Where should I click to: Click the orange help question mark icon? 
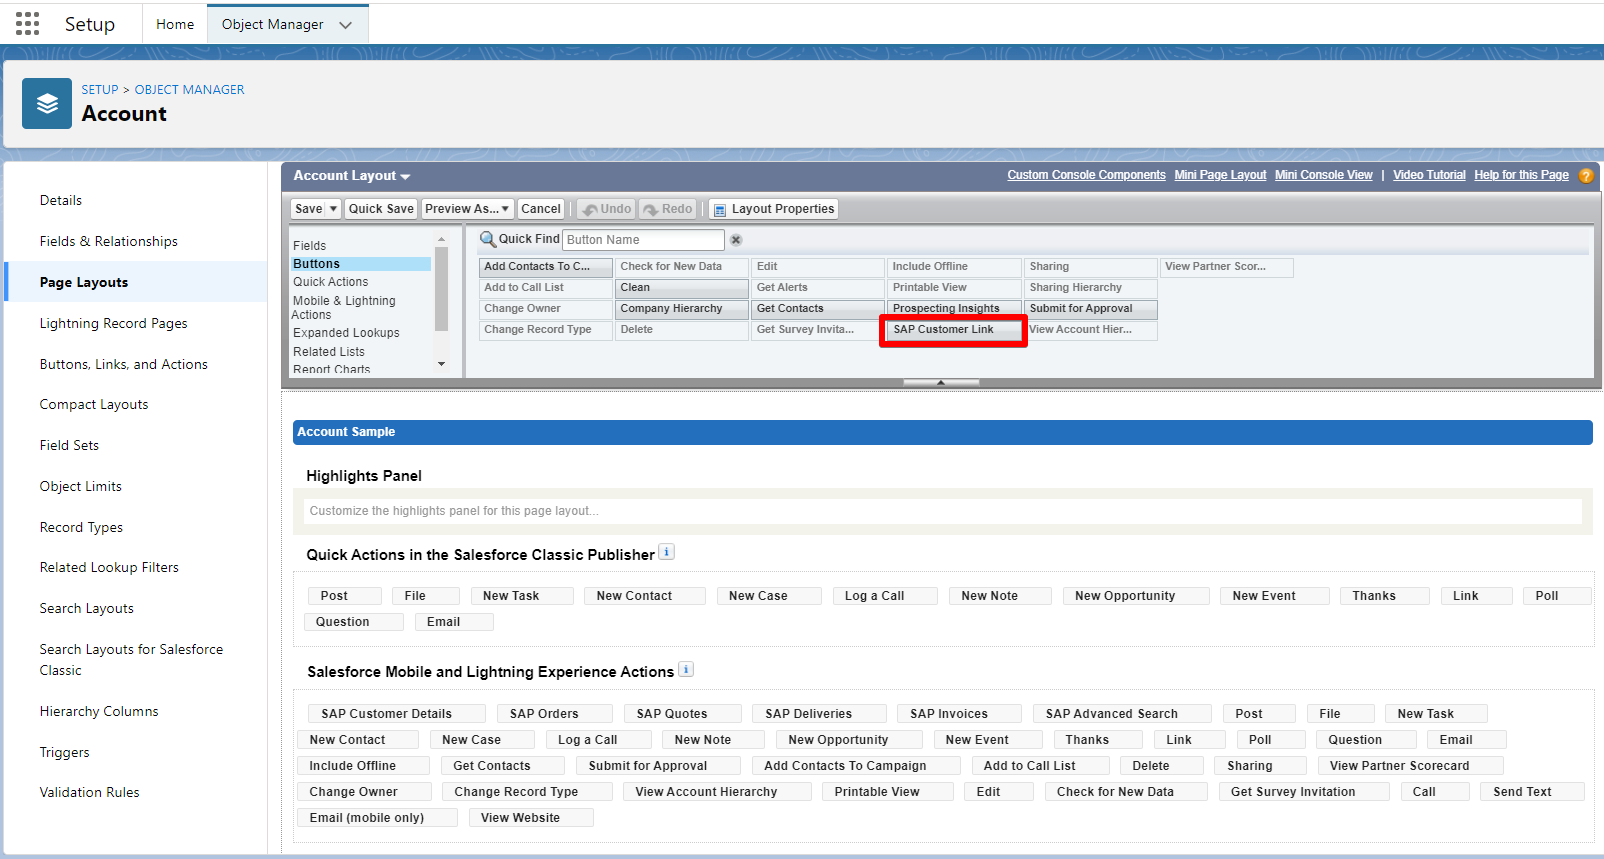(1586, 176)
